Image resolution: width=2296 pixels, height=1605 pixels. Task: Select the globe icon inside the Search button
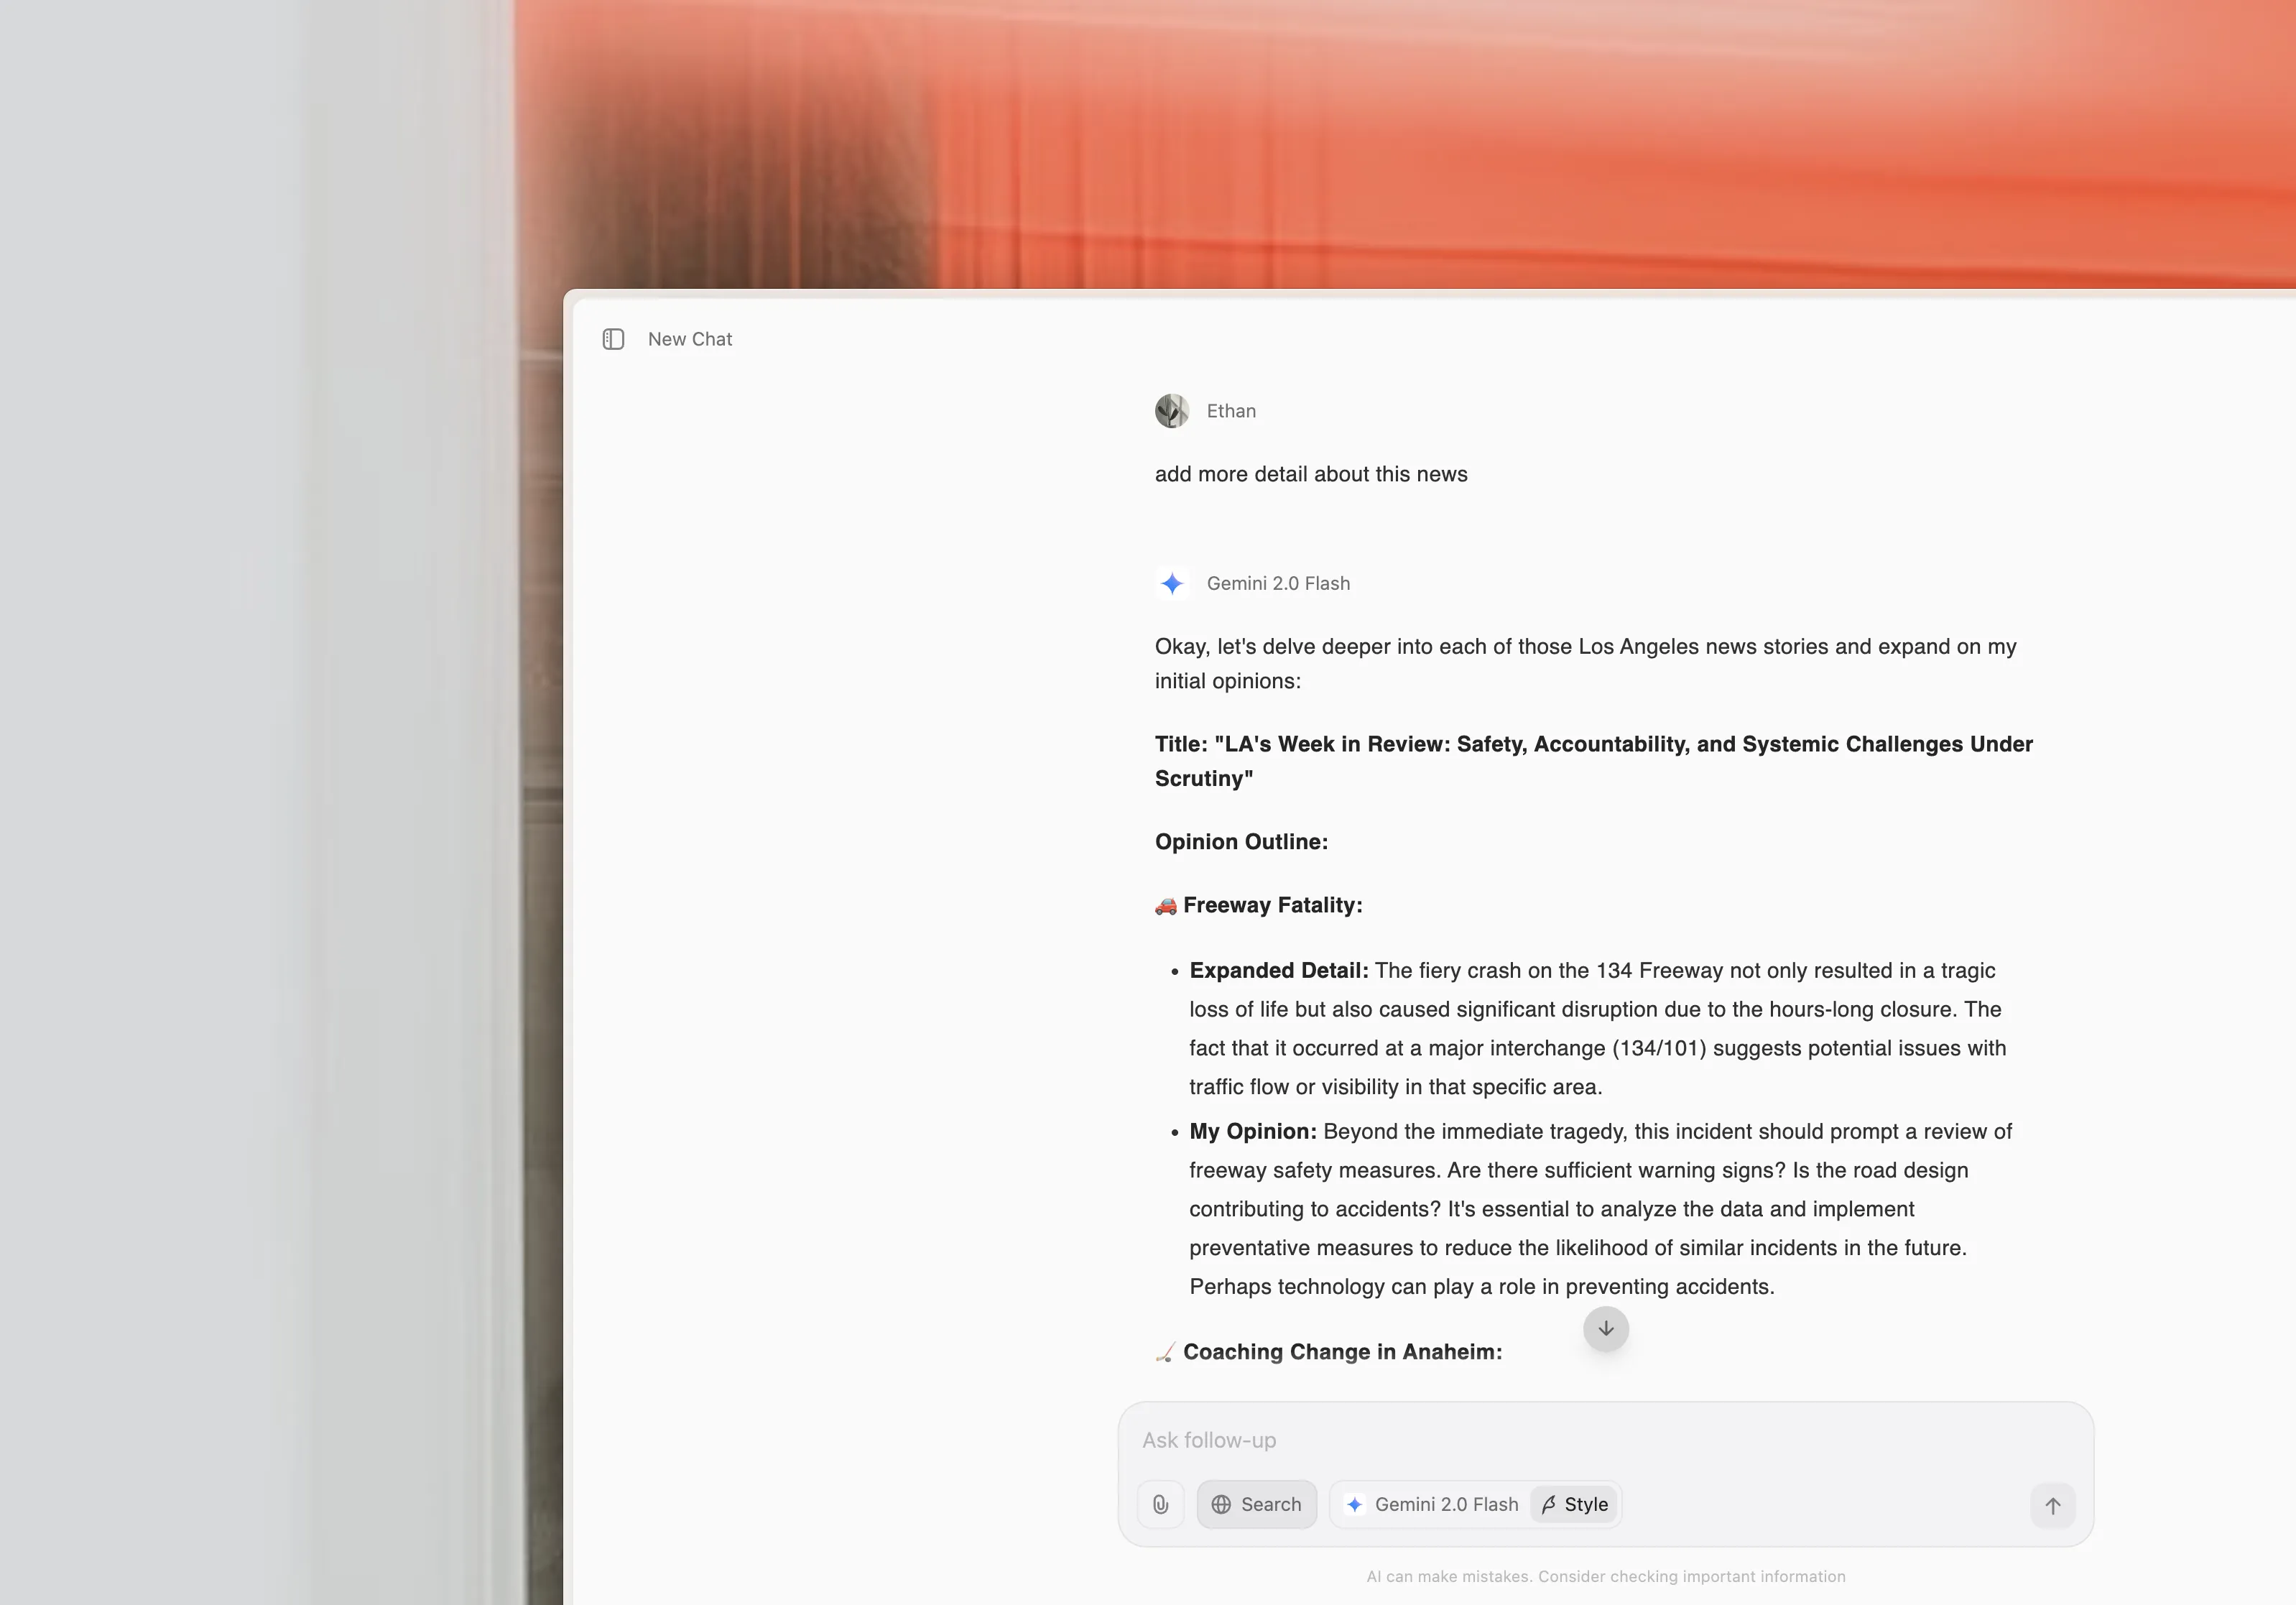click(x=1221, y=1504)
